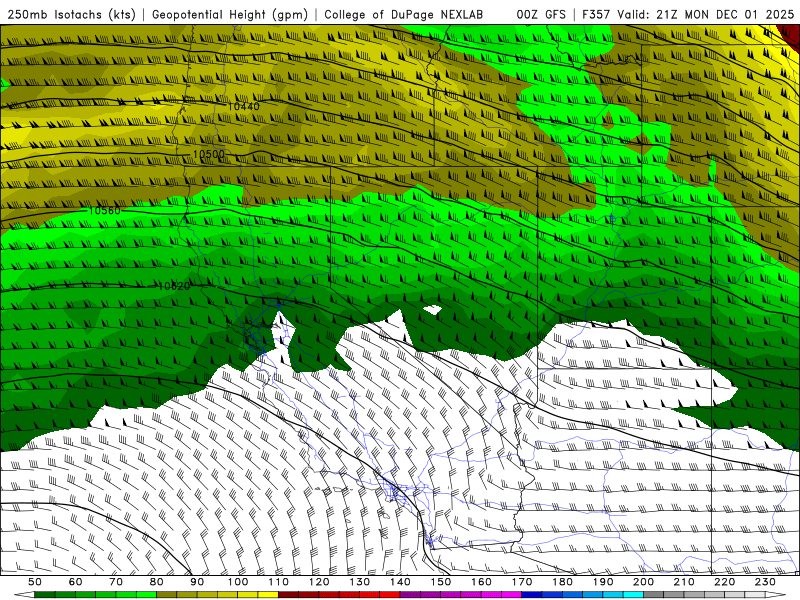800x600 pixels.
Task: Click the 'F357' forecast hour label
Action: (597, 14)
